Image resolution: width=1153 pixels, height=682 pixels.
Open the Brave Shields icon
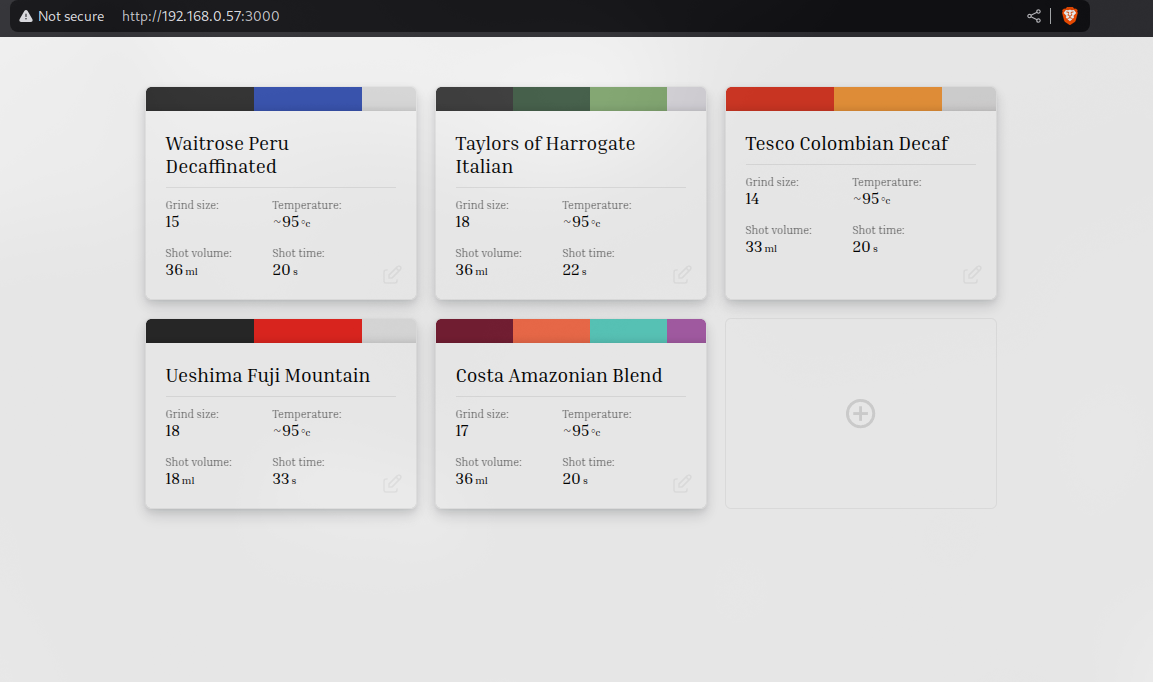click(1070, 16)
